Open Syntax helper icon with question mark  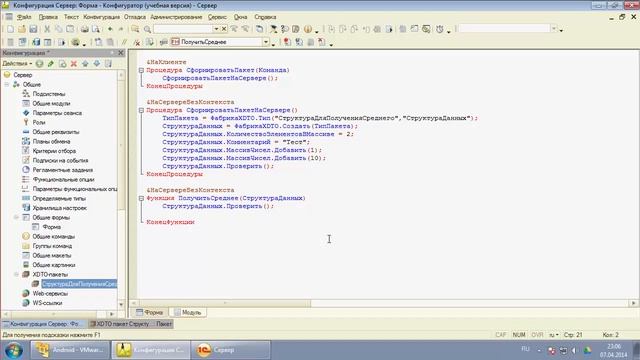point(284,29)
